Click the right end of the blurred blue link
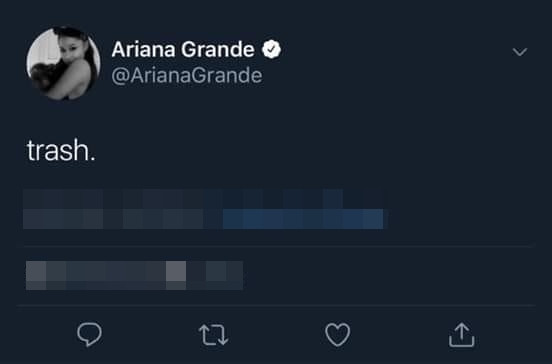 (373, 219)
